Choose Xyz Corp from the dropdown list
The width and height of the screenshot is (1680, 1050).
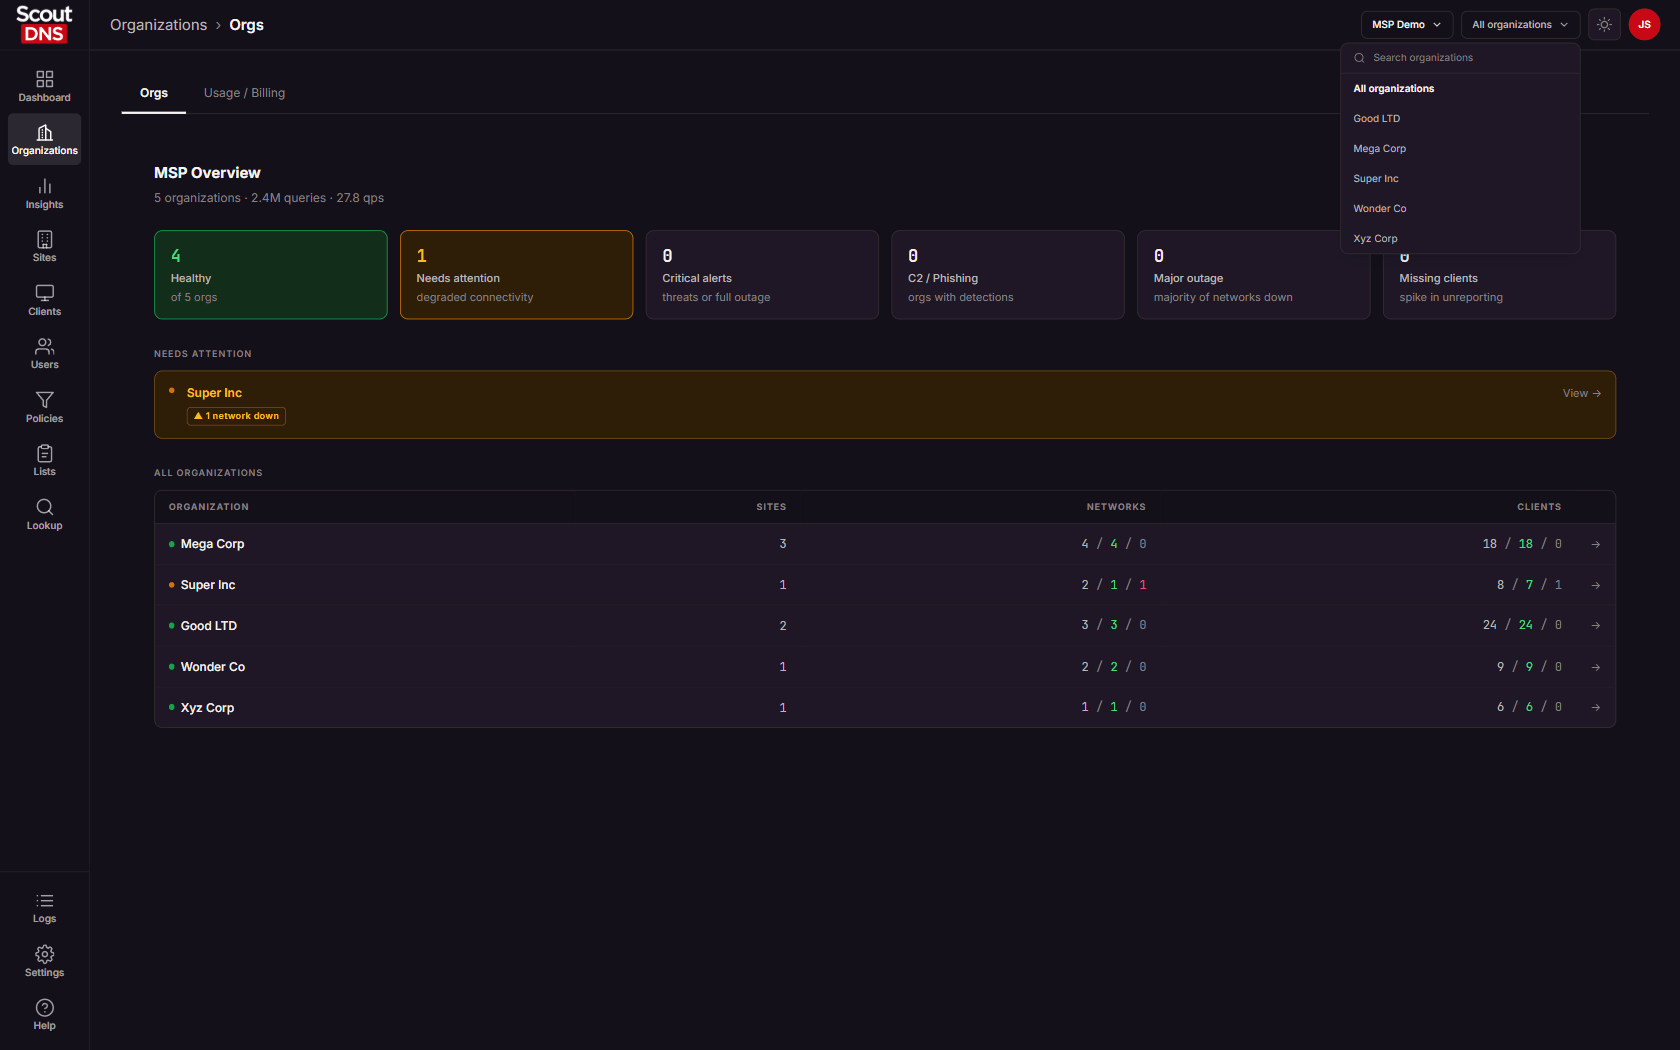pyautogui.click(x=1460, y=239)
